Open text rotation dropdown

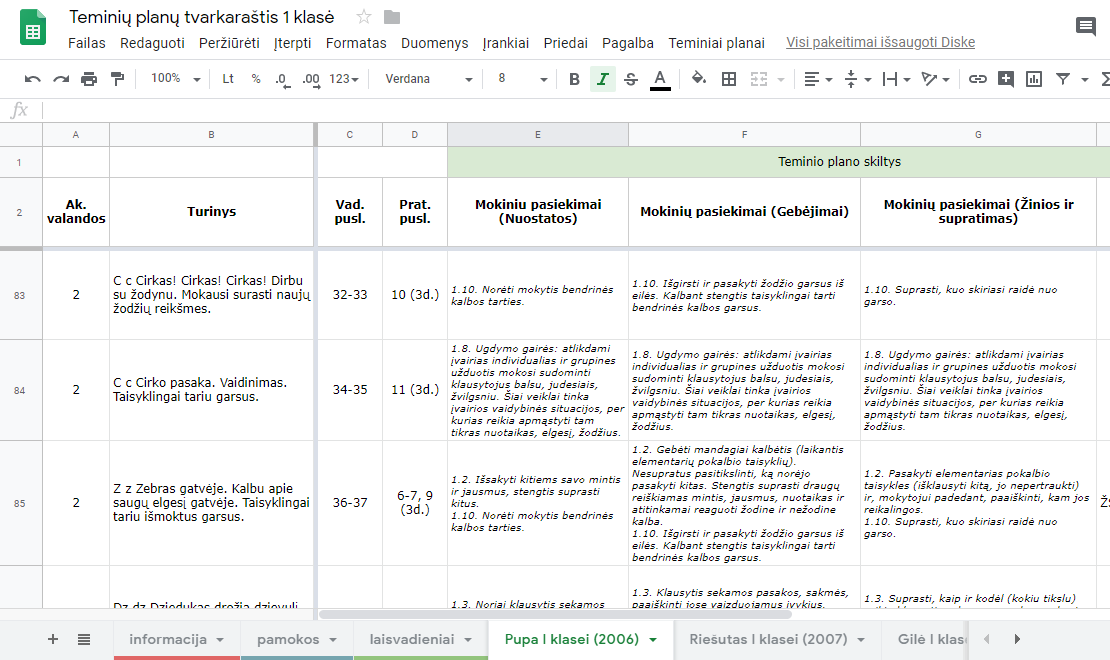click(x=935, y=79)
